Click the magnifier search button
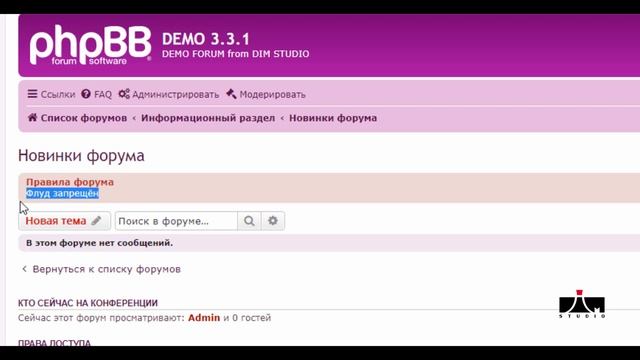Screen dimensions: 640x360 249,221
